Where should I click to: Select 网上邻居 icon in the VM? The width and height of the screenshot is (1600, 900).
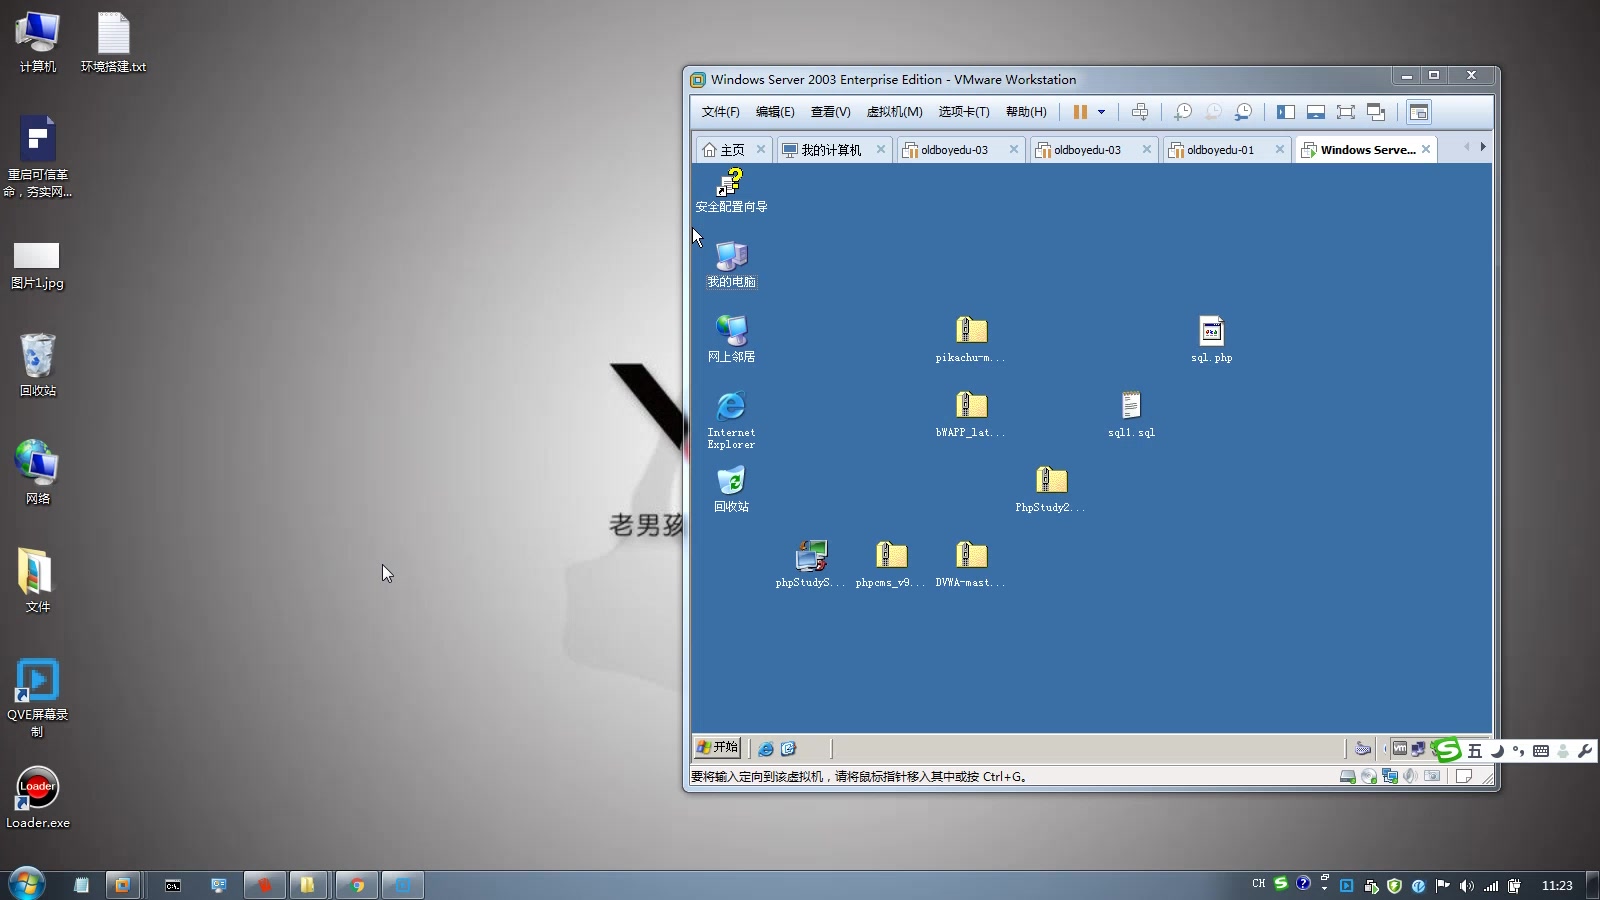(731, 340)
